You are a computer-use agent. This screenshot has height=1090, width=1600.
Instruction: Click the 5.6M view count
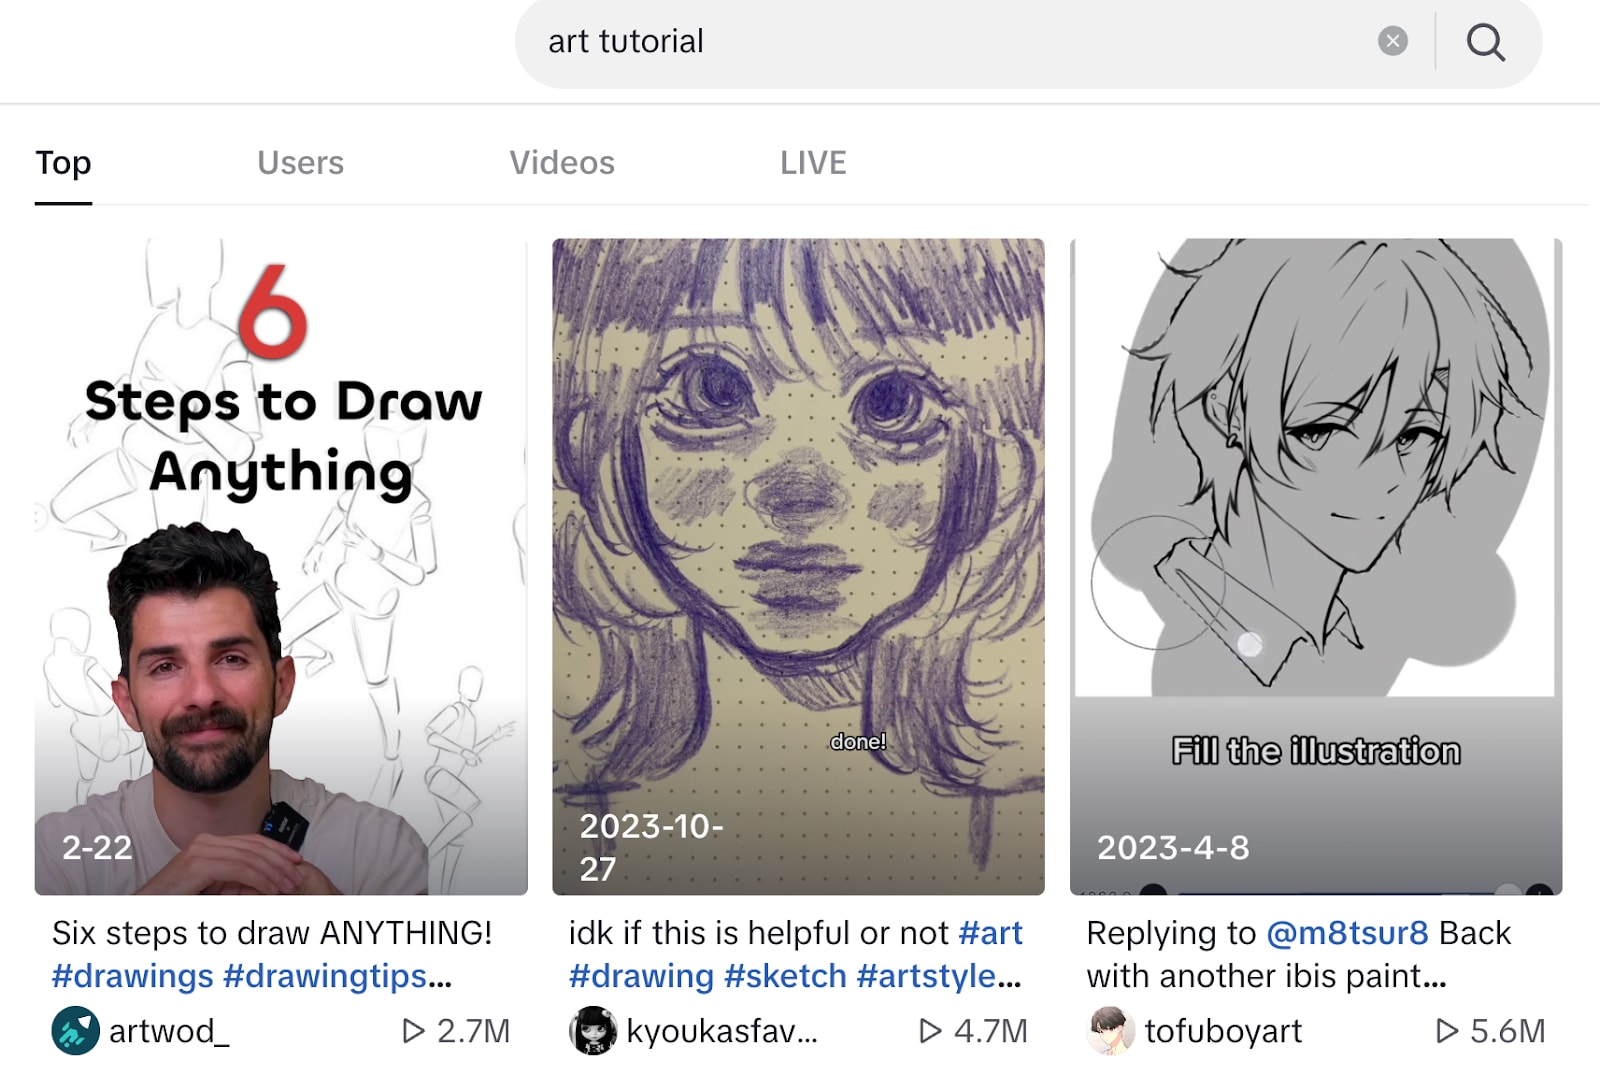click(x=1507, y=1031)
